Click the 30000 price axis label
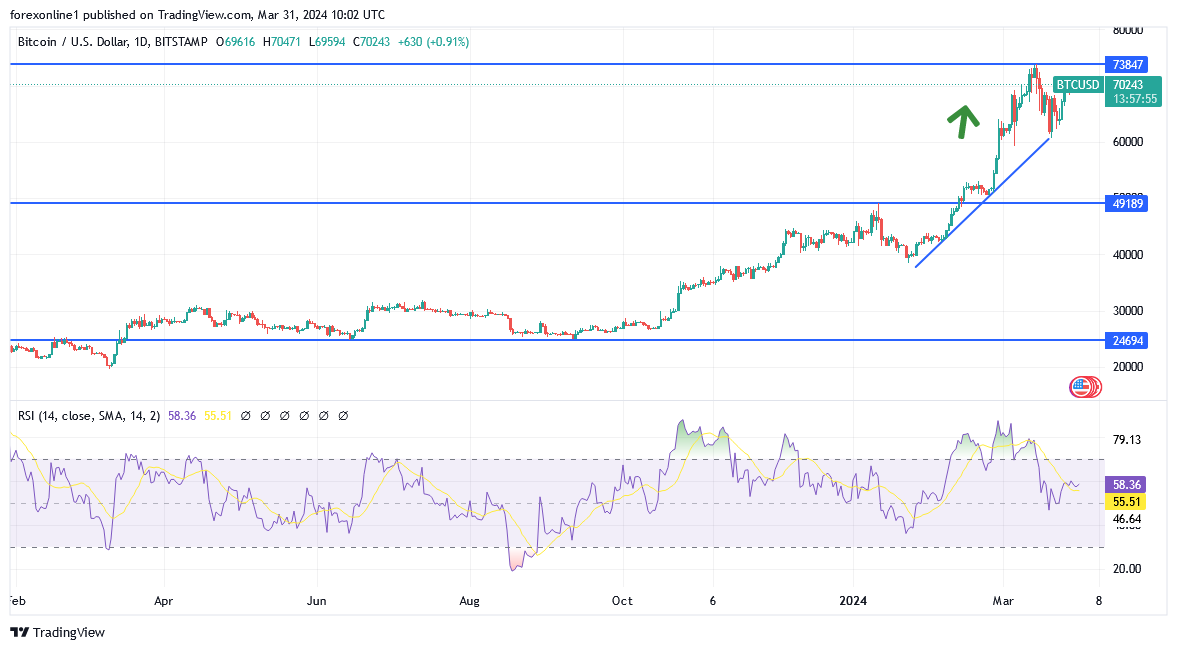1177x650 pixels. click(1127, 311)
